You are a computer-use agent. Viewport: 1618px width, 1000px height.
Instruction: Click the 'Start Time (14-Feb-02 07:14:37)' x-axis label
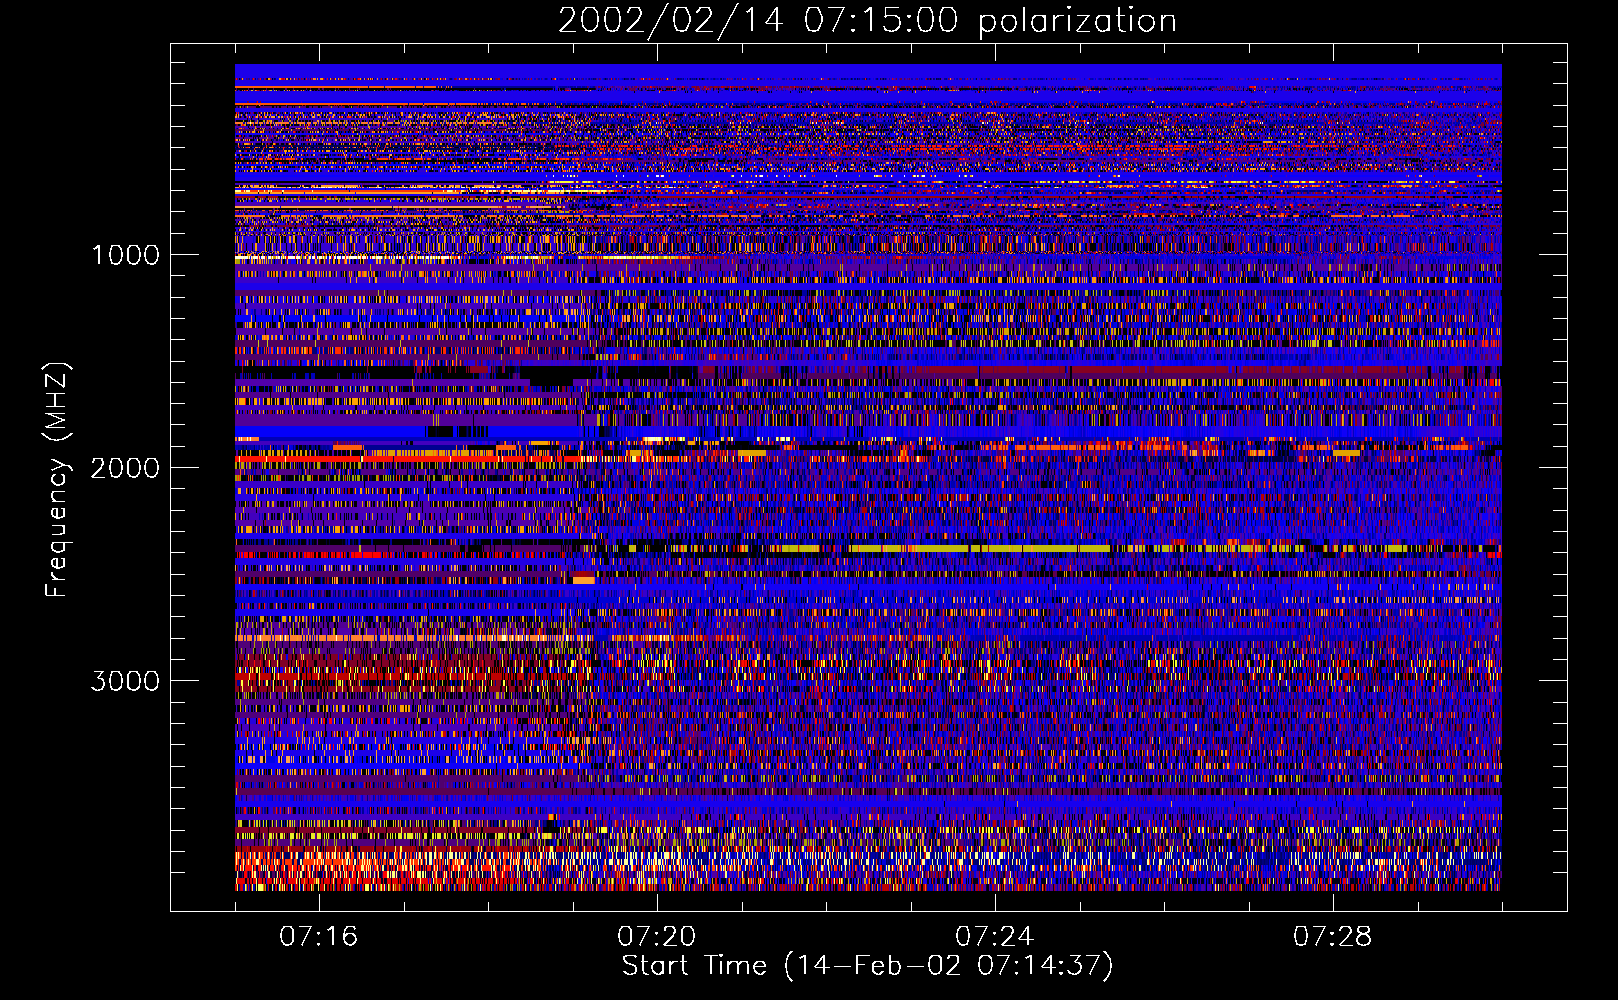(x=867, y=966)
